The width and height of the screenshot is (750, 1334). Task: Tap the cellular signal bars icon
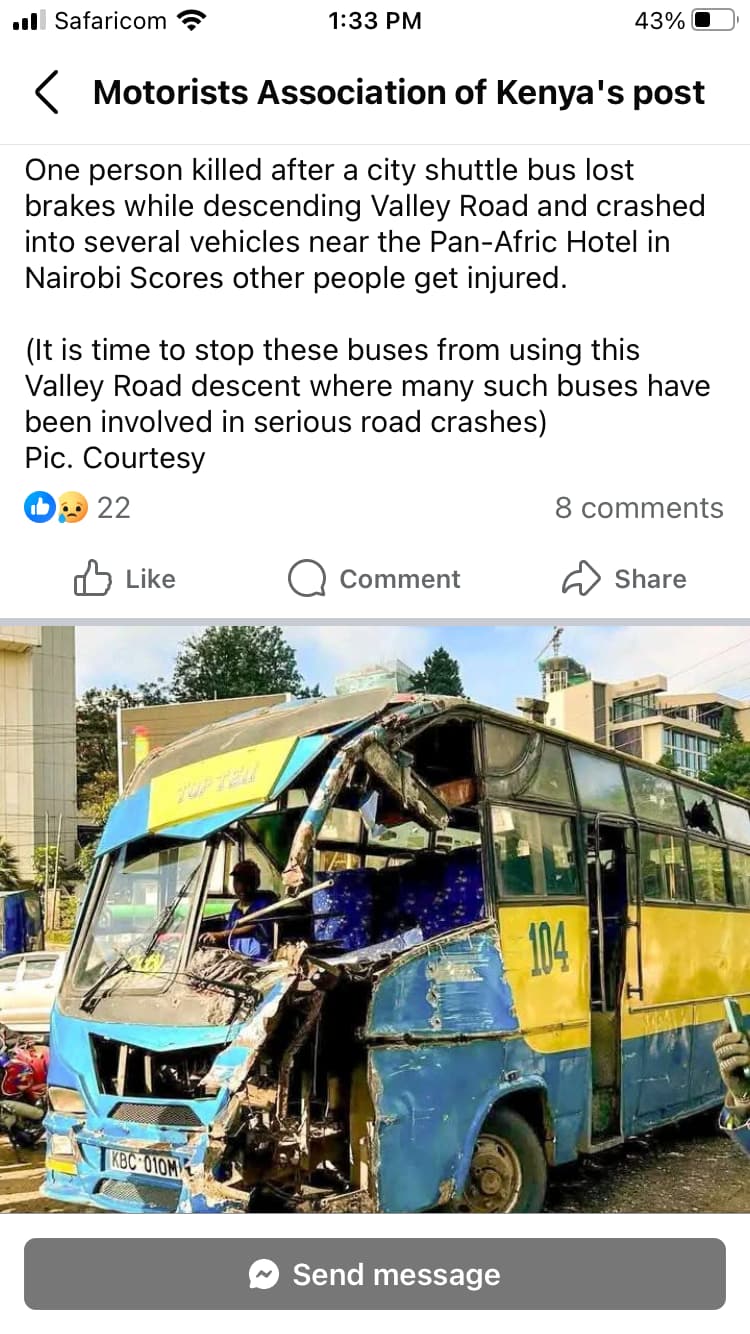[x=29, y=20]
